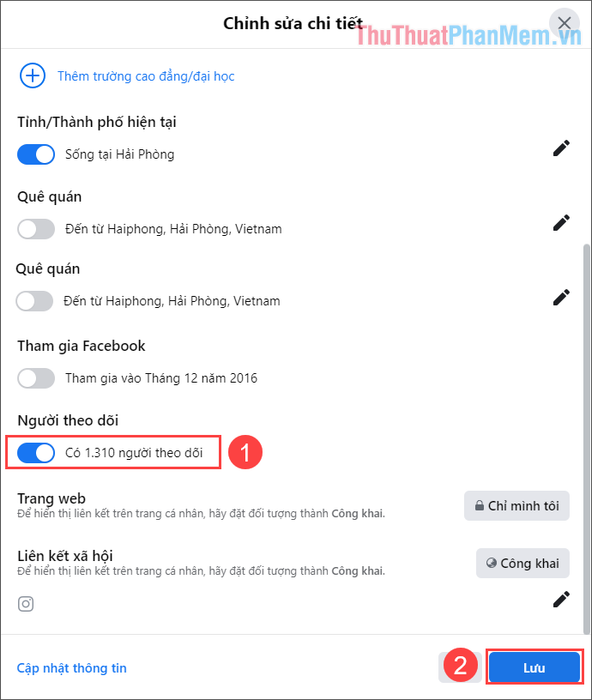The image size is (592, 700).
Task: Enable the second Quê quán hometown toggle
Action: [x=34, y=301]
